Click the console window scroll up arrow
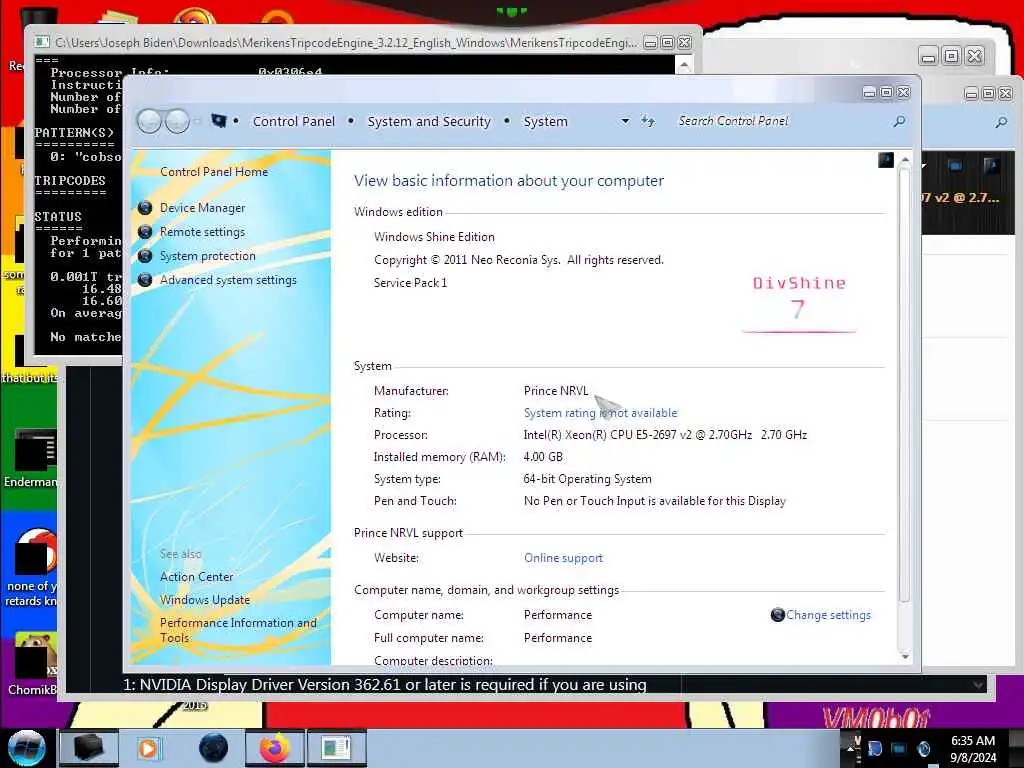This screenshot has height=768, width=1024. pos(684,64)
